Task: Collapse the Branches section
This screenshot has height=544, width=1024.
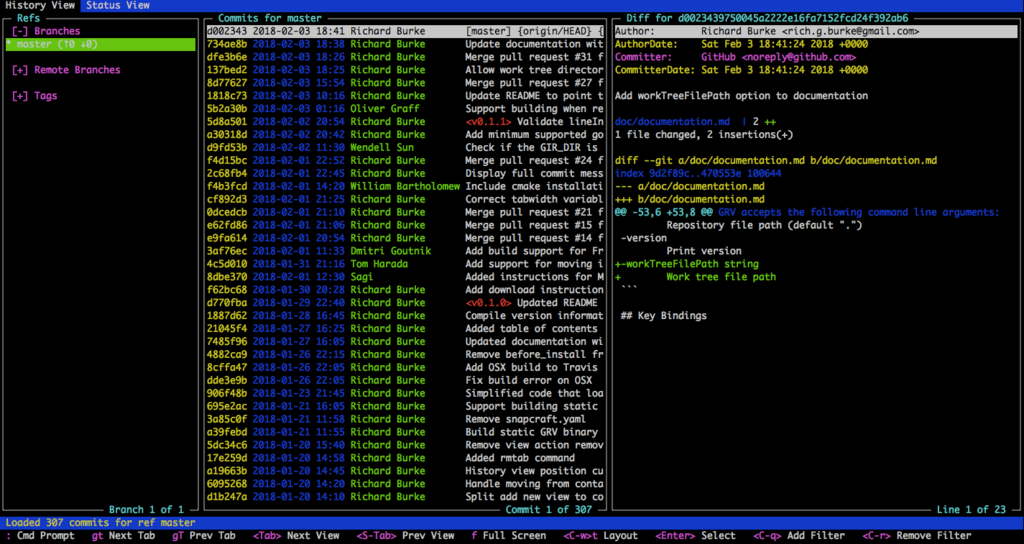Action: coord(46,31)
